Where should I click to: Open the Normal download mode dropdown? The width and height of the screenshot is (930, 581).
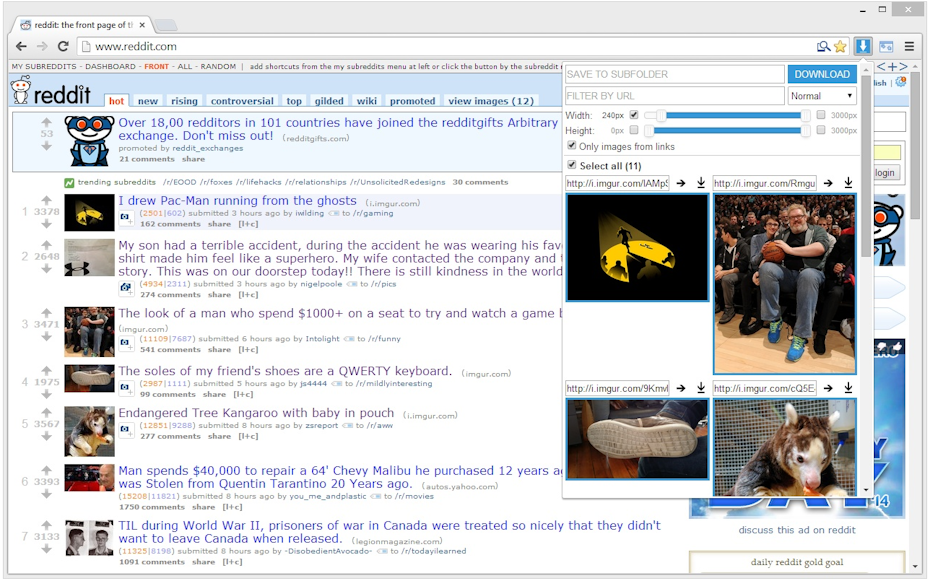822,94
